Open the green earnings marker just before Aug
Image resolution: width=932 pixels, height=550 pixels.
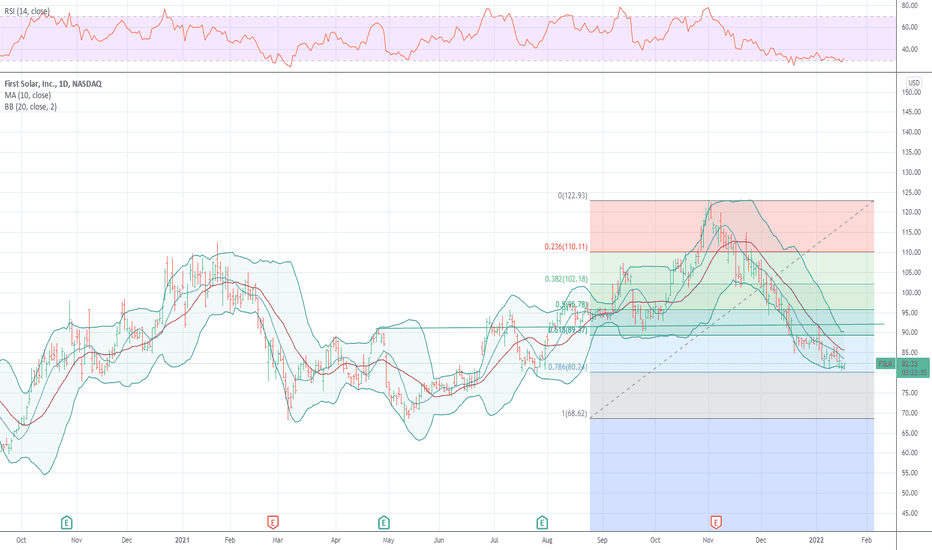click(x=542, y=523)
